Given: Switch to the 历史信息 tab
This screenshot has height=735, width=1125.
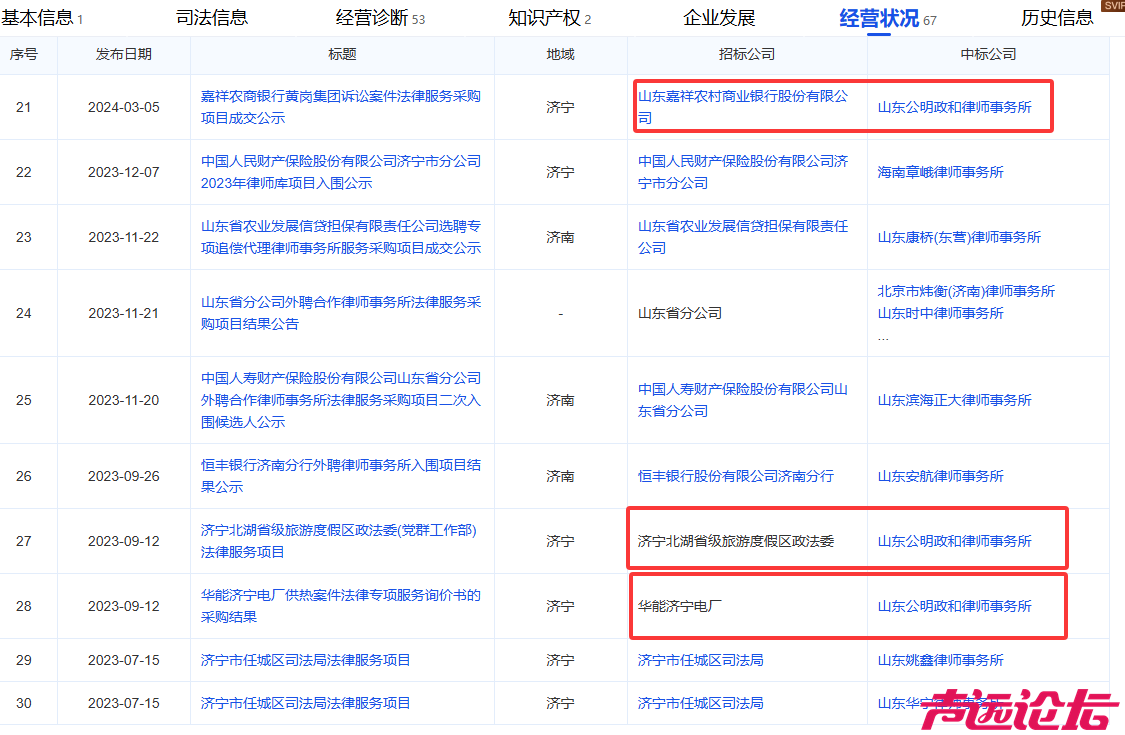Looking at the screenshot, I should tap(1056, 18).
